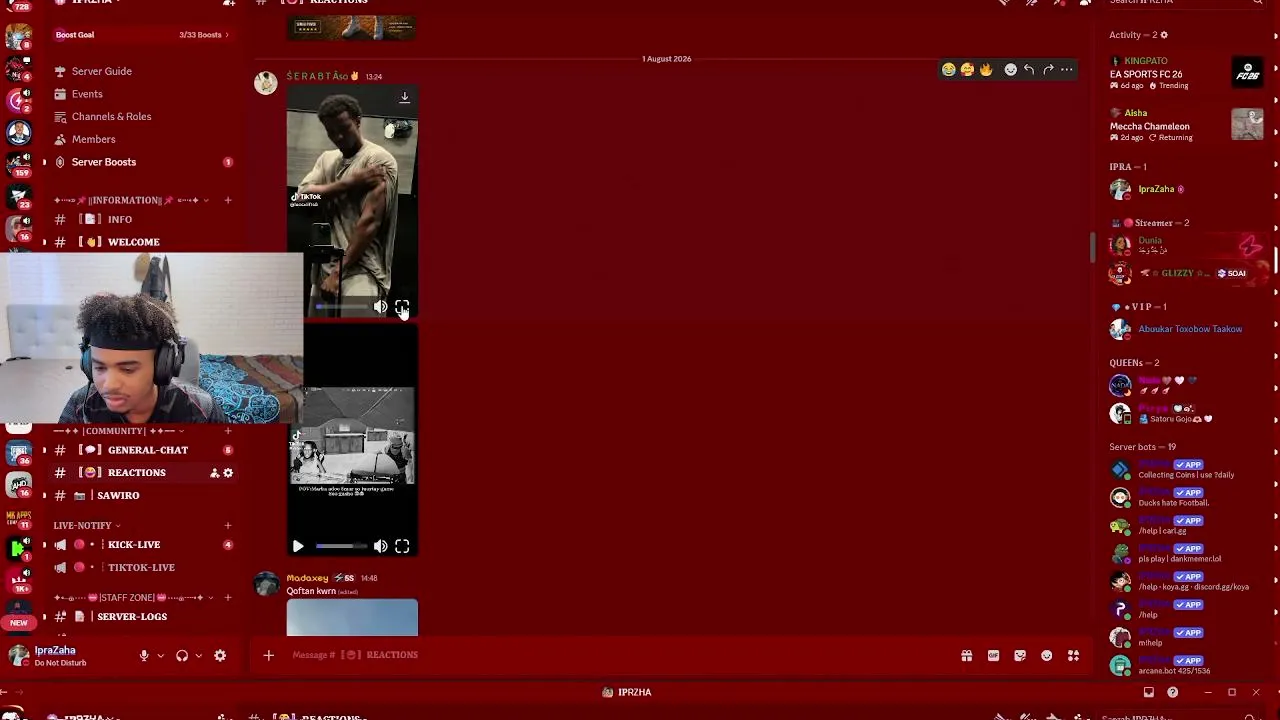Deafen with the headphones button
Screen dimensions: 1280x720
point(182,656)
